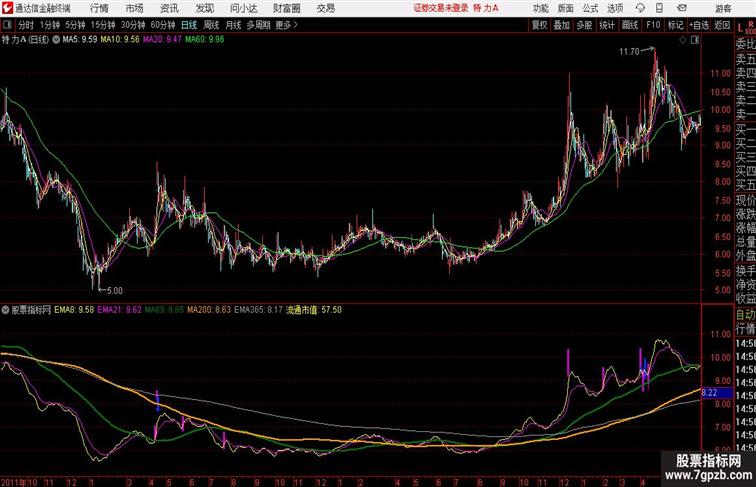Screen dimensions: 756x487
Task: Click the MA5: 9.59 indicator label
Action: click(80, 40)
